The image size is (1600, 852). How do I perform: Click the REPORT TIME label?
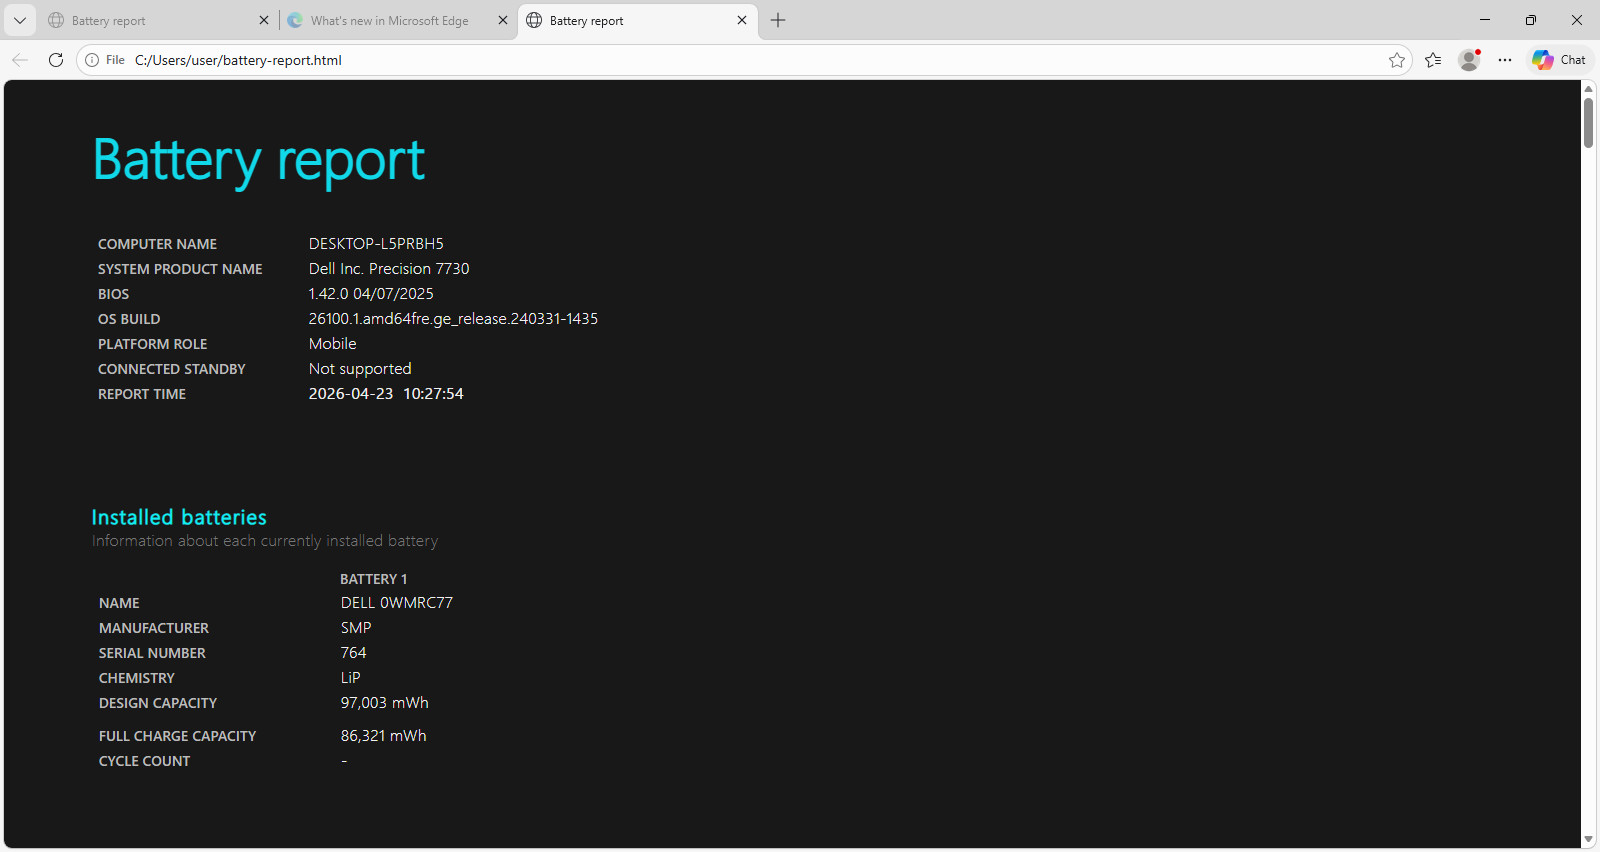tap(142, 394)
